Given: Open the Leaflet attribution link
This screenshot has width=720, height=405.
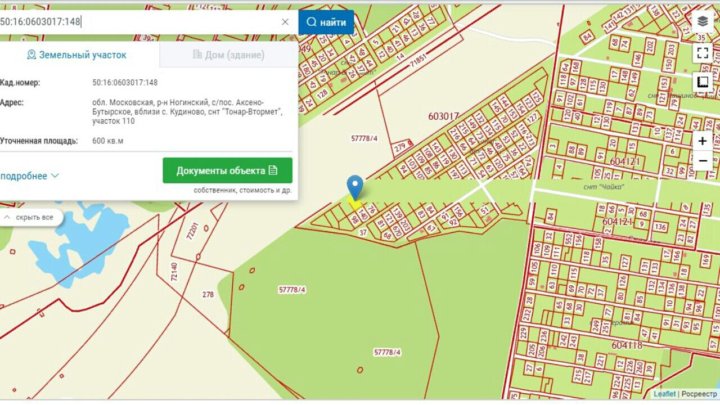Looking at the screenshot, I should (x=665, y=394).
